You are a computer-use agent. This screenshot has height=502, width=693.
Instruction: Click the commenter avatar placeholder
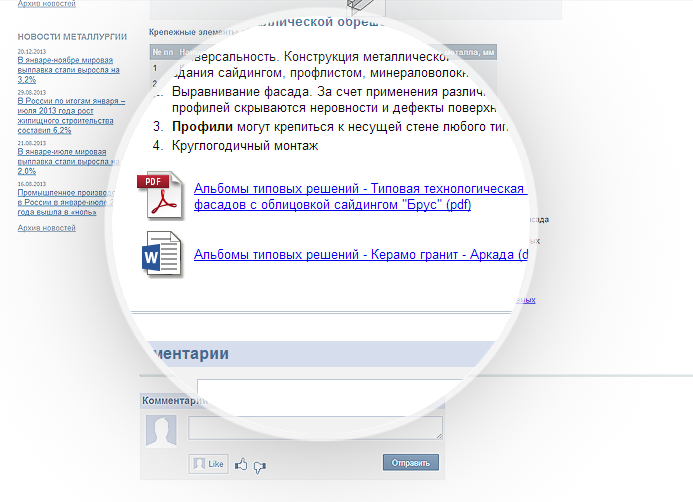coord(161,430)
